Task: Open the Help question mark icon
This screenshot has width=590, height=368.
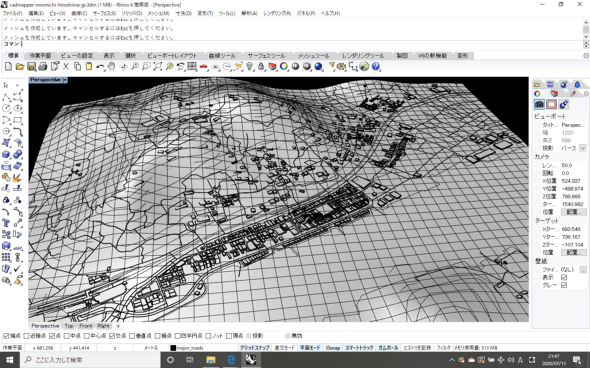Action: pyautogui.click(x=376, y=67)
